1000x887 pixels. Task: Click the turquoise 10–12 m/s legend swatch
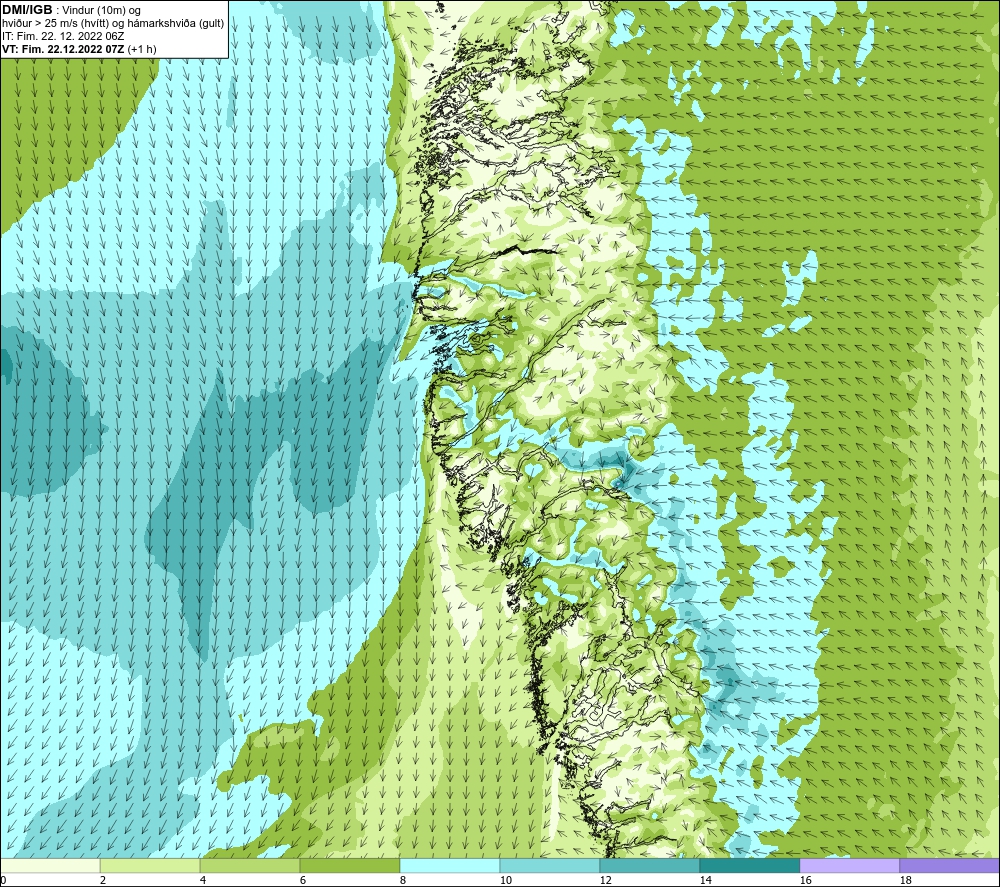coord(549,865)
